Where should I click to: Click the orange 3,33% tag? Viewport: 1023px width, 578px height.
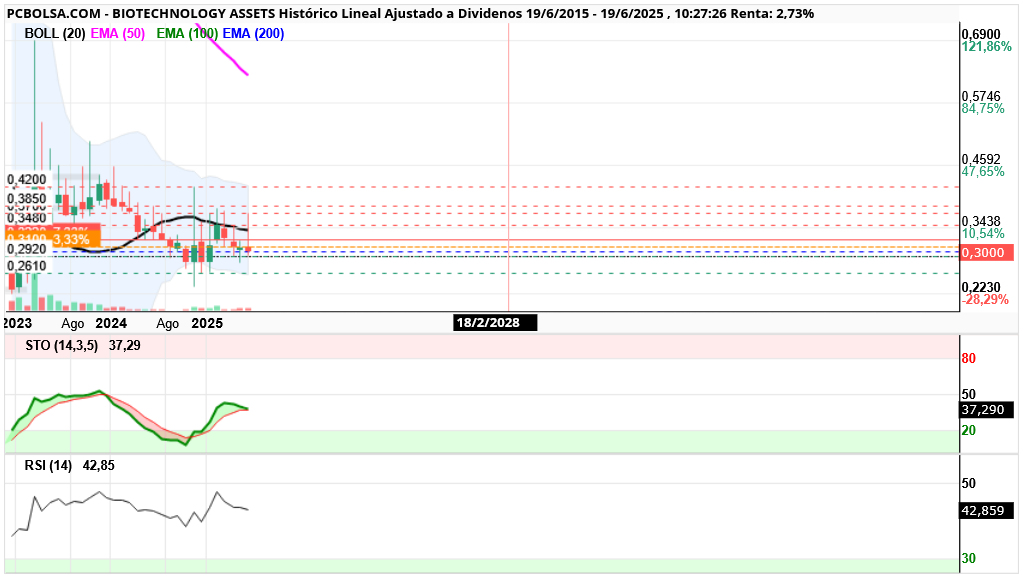point(53,240)
